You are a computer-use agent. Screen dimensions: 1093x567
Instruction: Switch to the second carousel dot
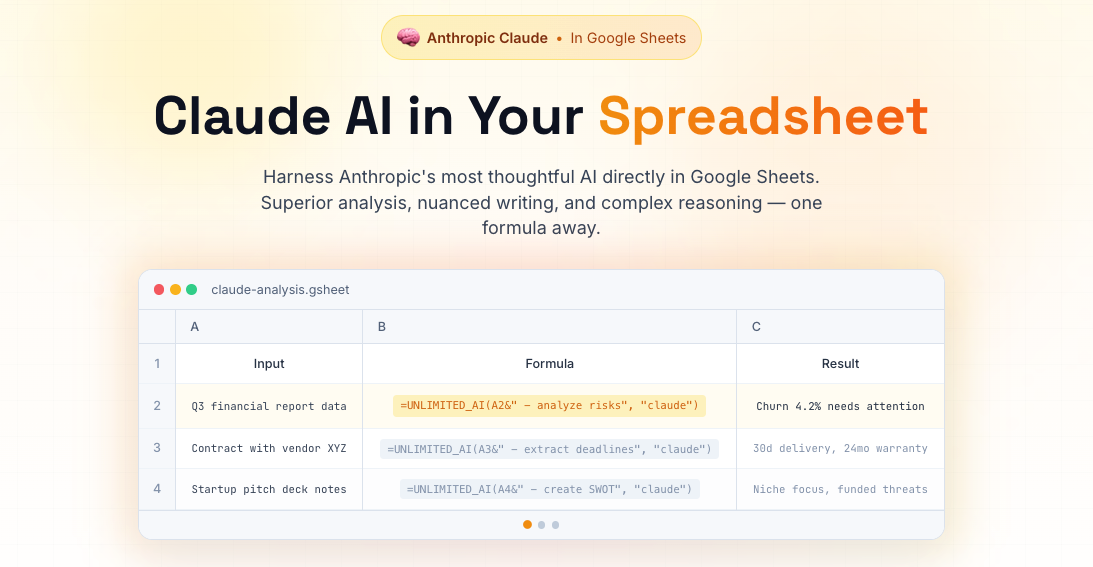pos(542,525)
